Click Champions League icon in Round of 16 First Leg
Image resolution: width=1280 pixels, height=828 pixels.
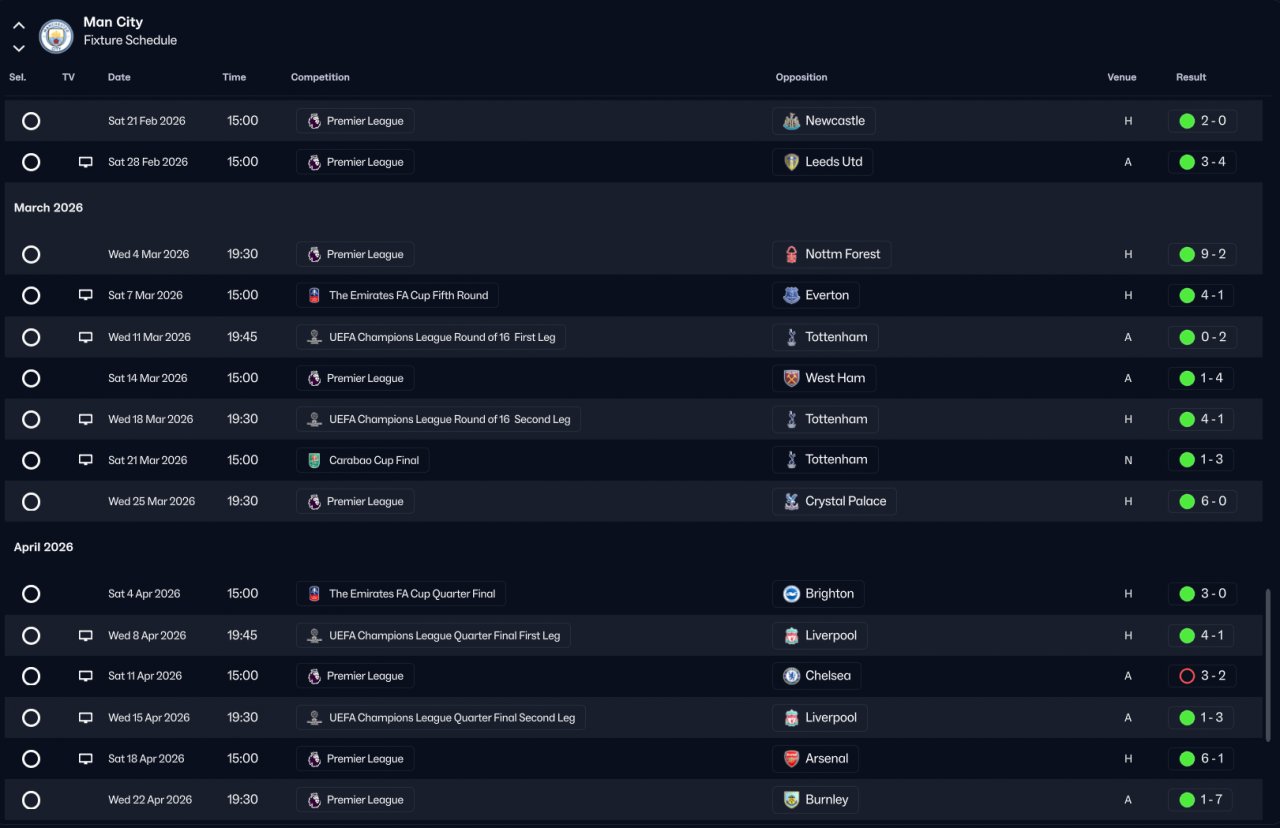pyautogui.click(x=314, y=337)
